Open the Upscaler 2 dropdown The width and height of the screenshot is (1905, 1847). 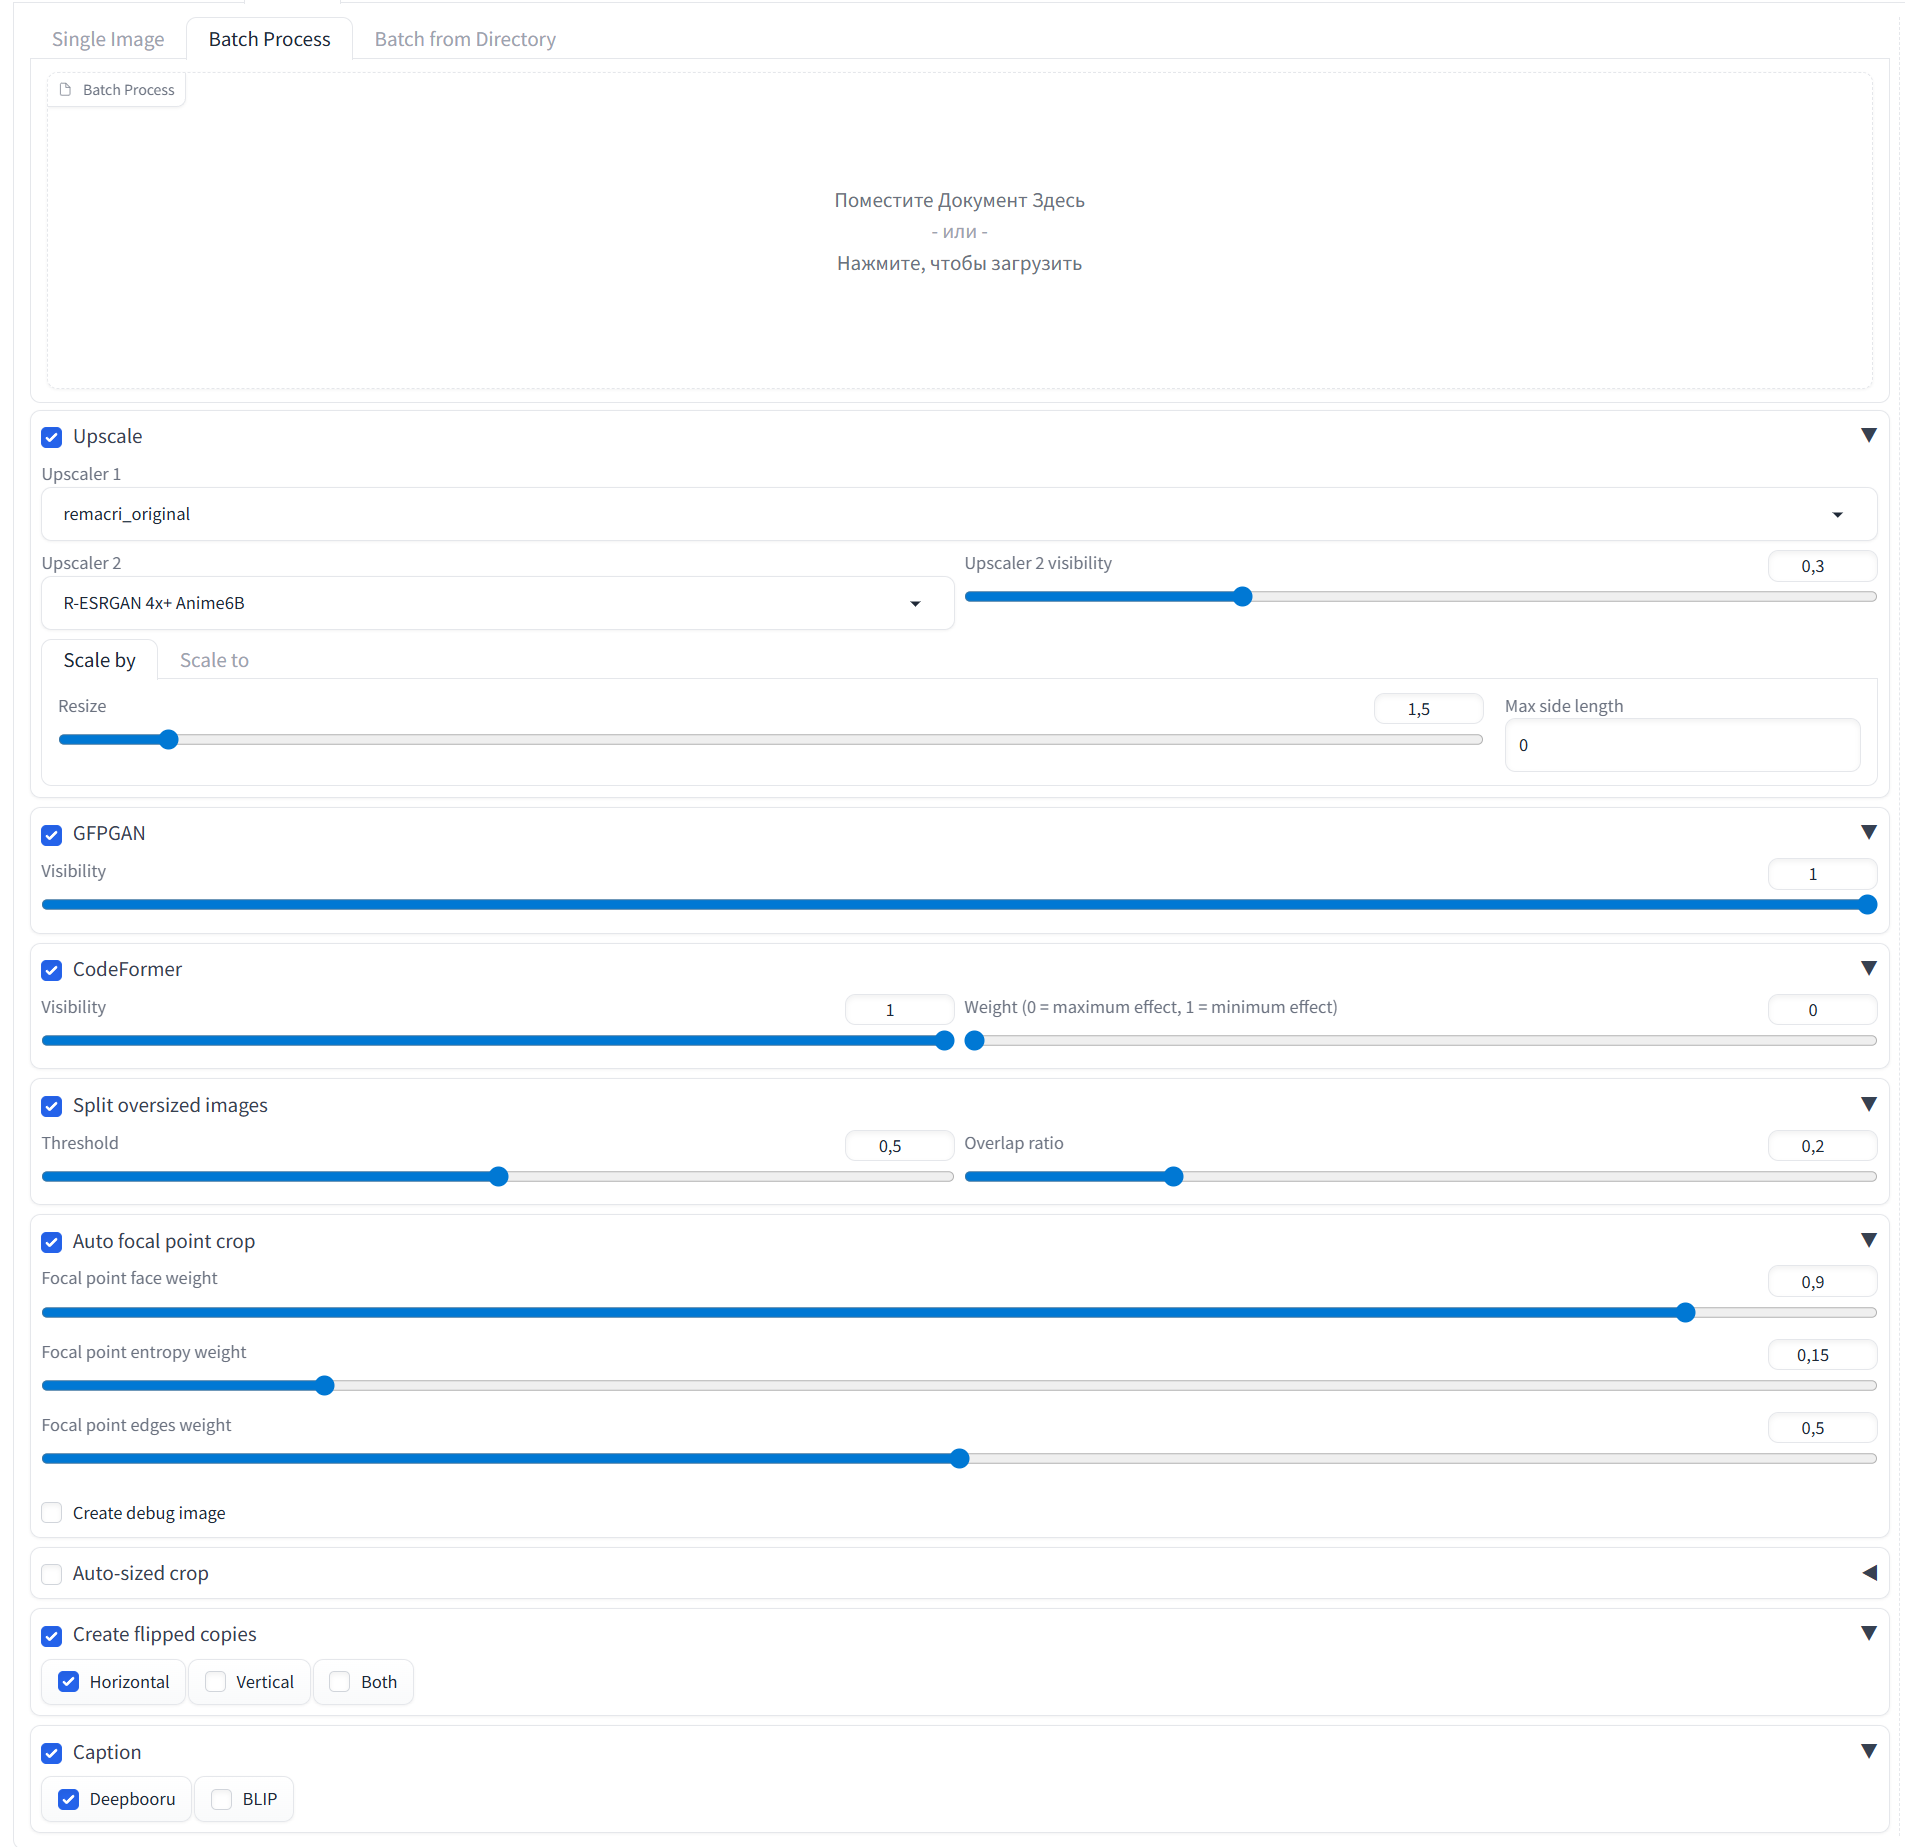[497, 603]
